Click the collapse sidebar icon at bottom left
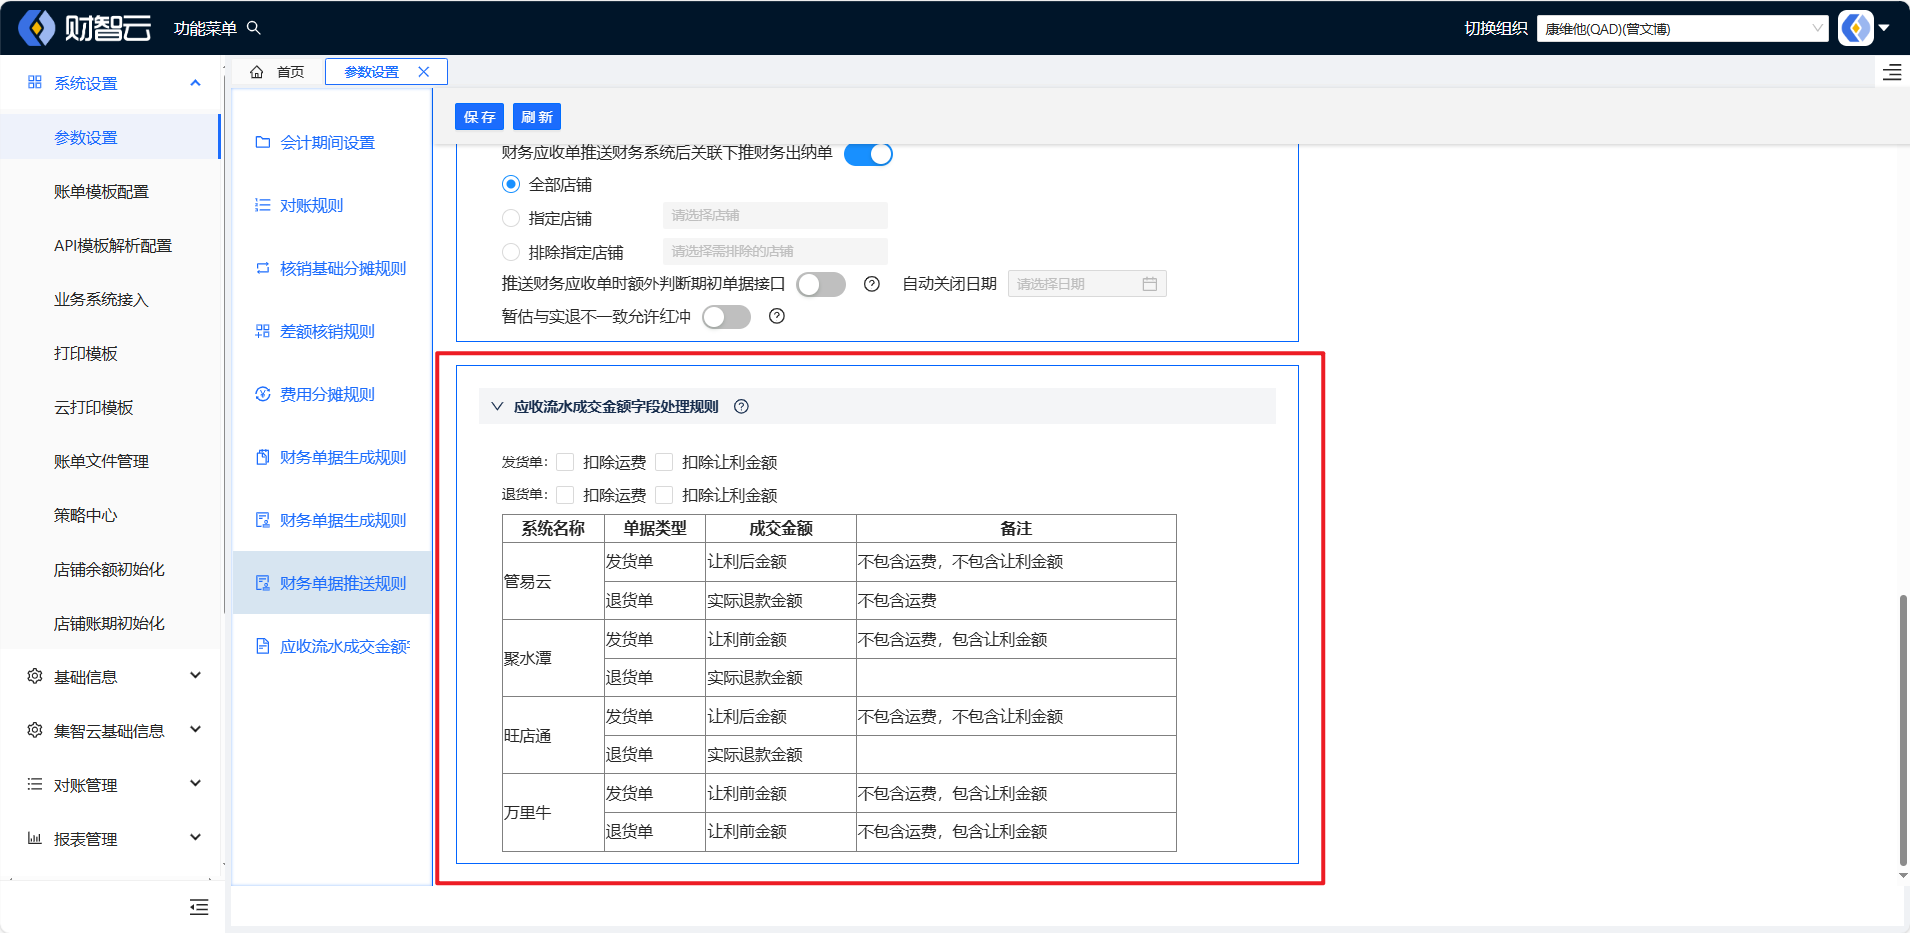The height and width of the screenshot is (933, 1910). tap(199, 907)
